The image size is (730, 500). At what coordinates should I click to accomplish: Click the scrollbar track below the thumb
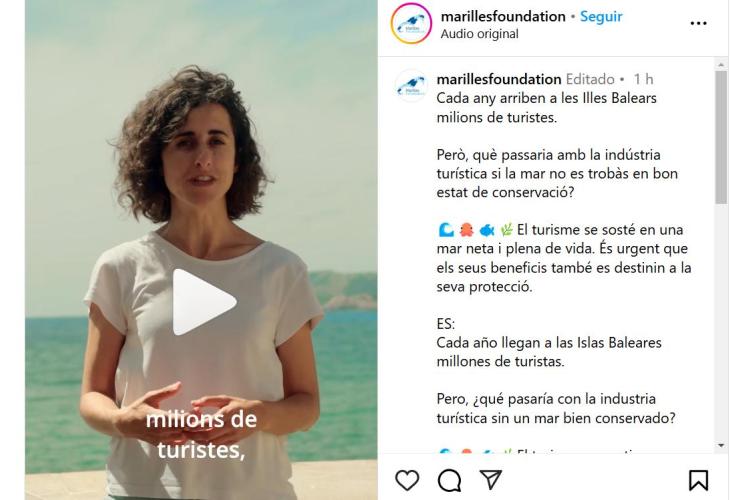pos(721,321)
